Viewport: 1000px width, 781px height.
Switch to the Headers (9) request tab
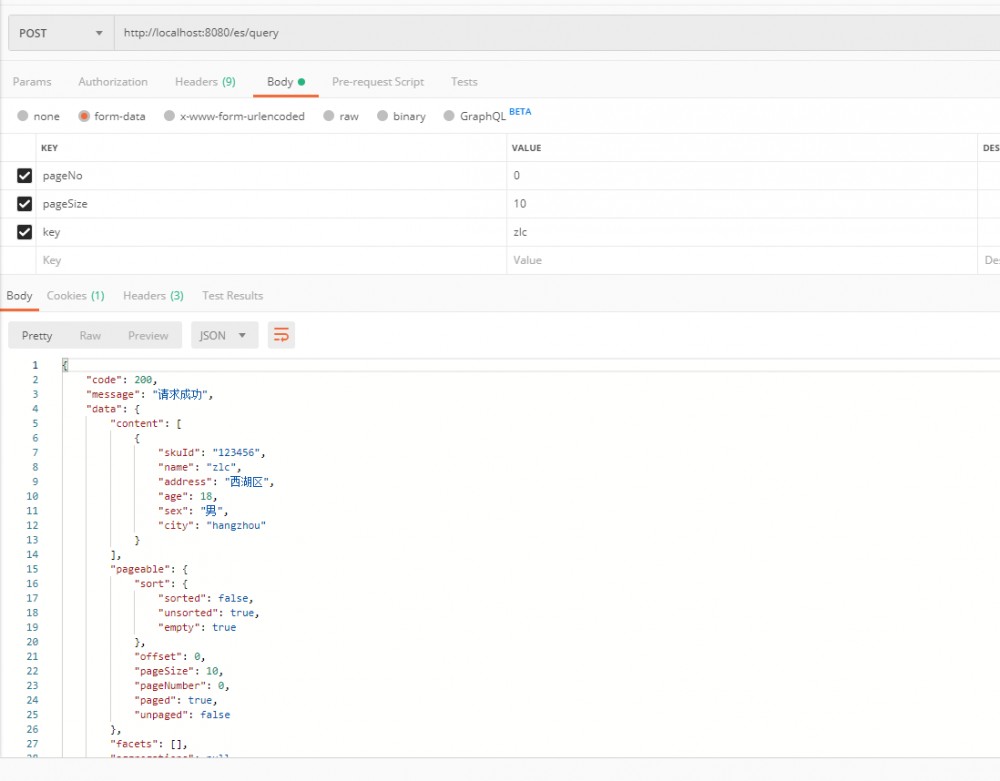(204, 81)
